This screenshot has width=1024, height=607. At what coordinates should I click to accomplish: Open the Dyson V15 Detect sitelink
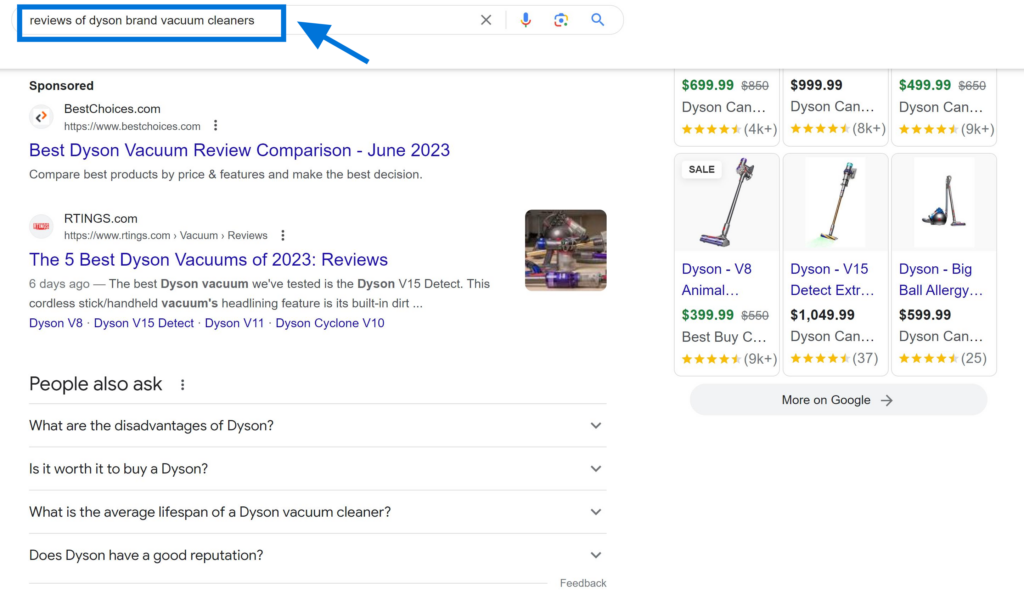click(143, 322)
